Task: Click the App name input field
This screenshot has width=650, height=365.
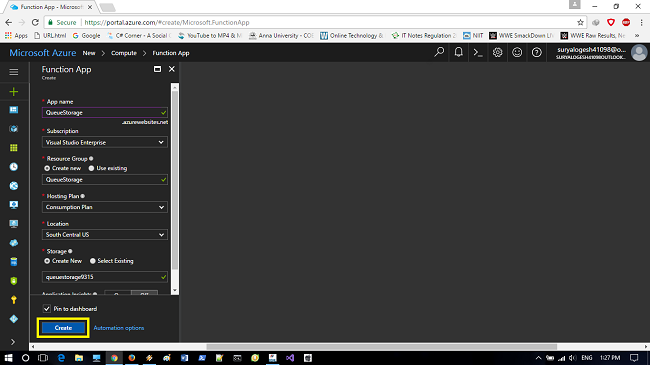Action: pyautogui.click(x=105, y=112)
